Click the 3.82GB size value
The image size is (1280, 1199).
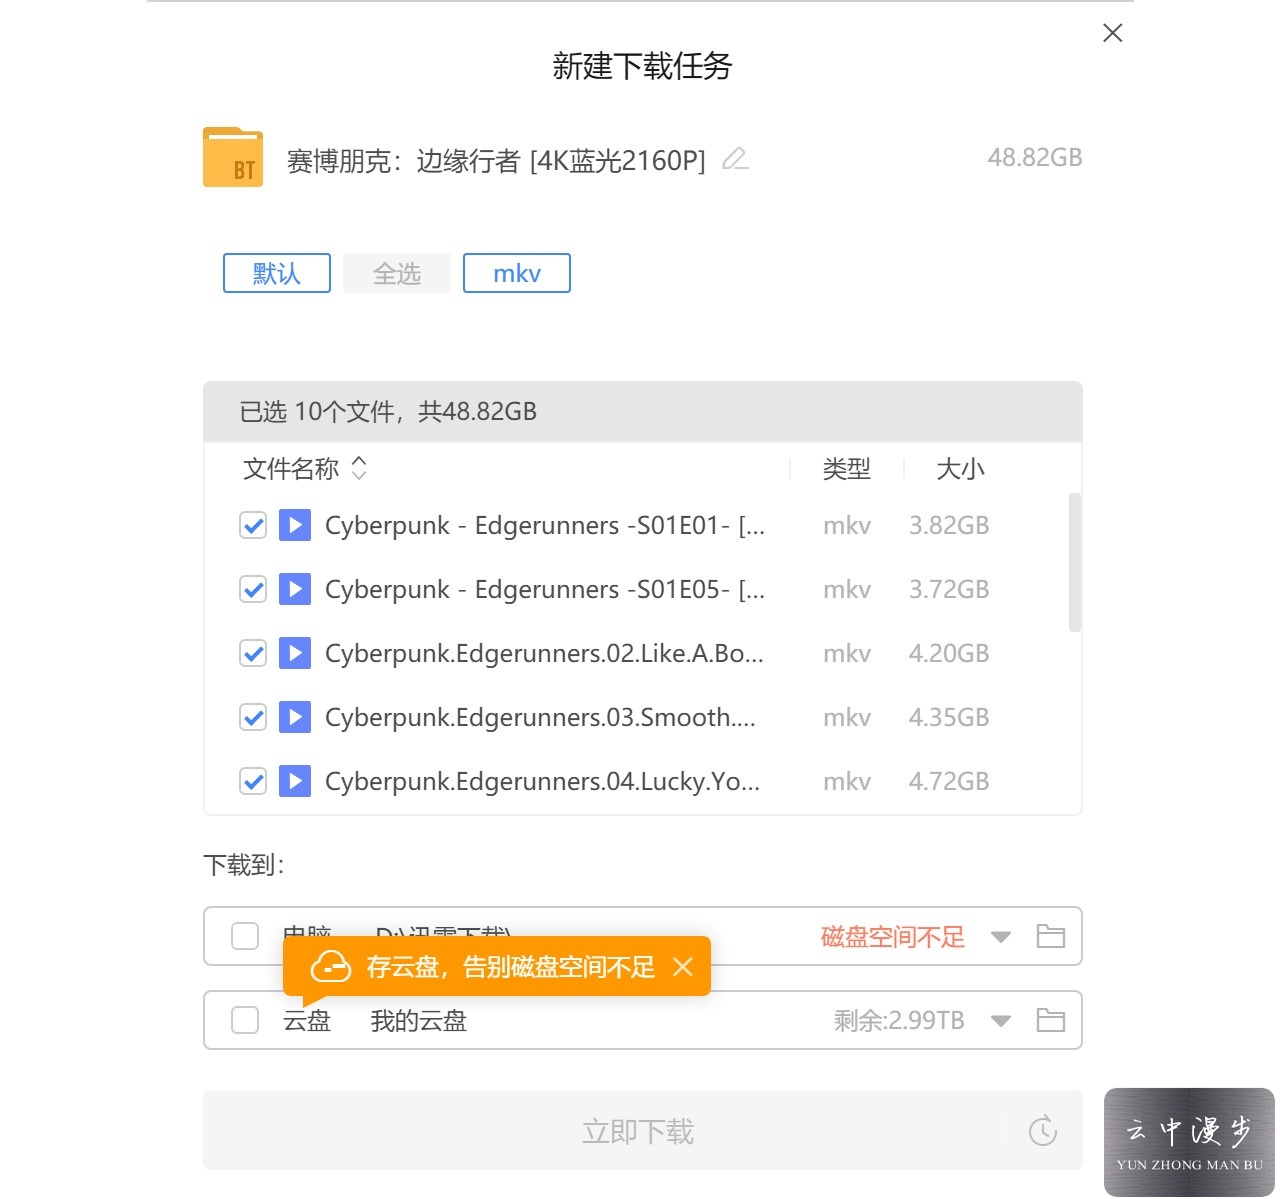[x=949, y=526]
